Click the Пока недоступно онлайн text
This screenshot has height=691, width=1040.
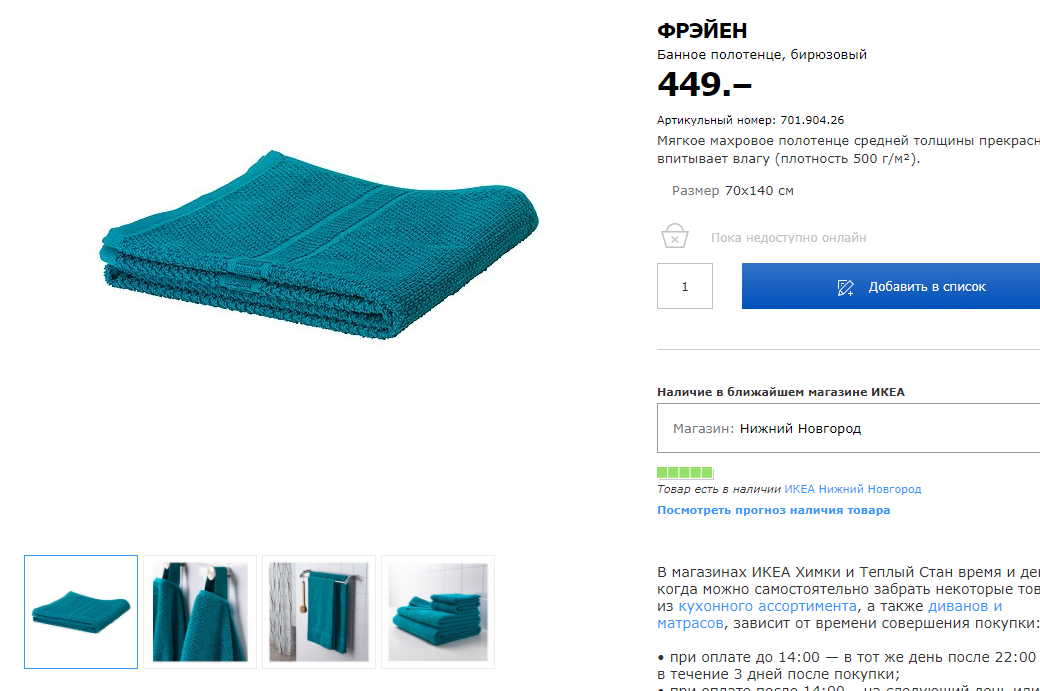(789, 237)
